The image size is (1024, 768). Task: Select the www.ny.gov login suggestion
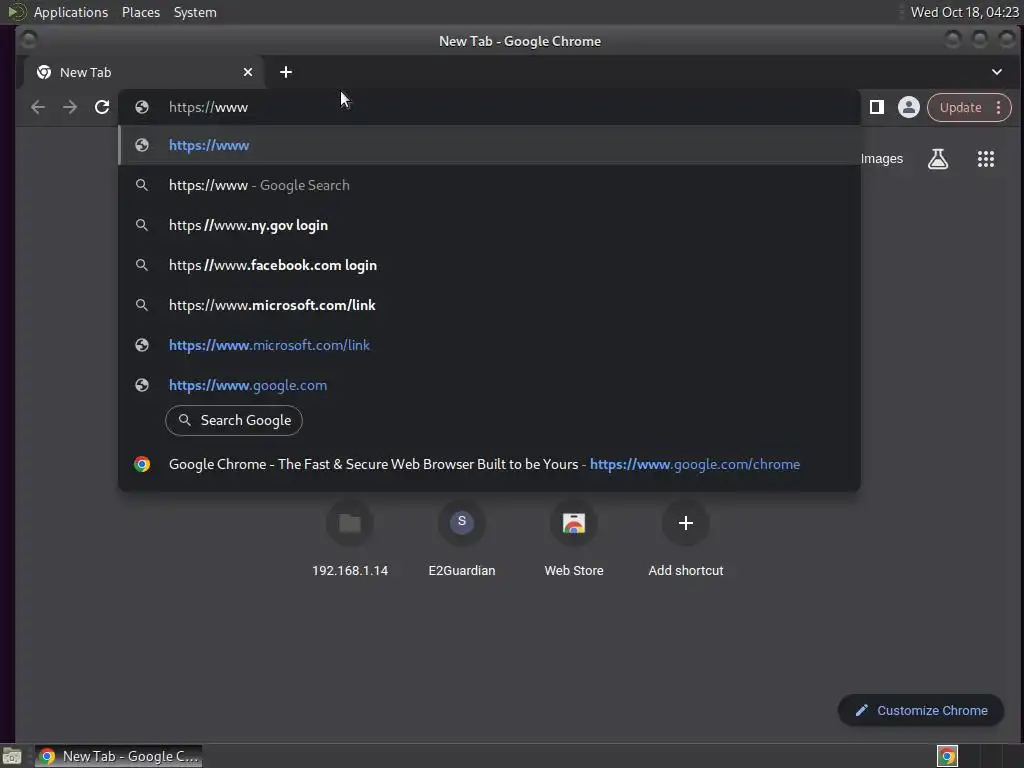[489, 225]
